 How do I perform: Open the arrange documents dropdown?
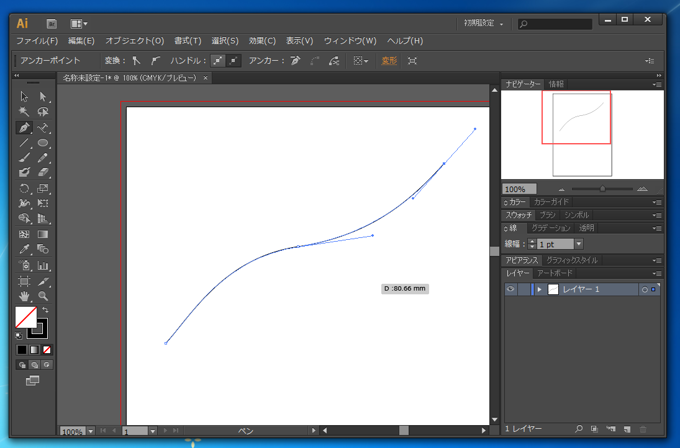pyautogui.click(x=78, y=23)
